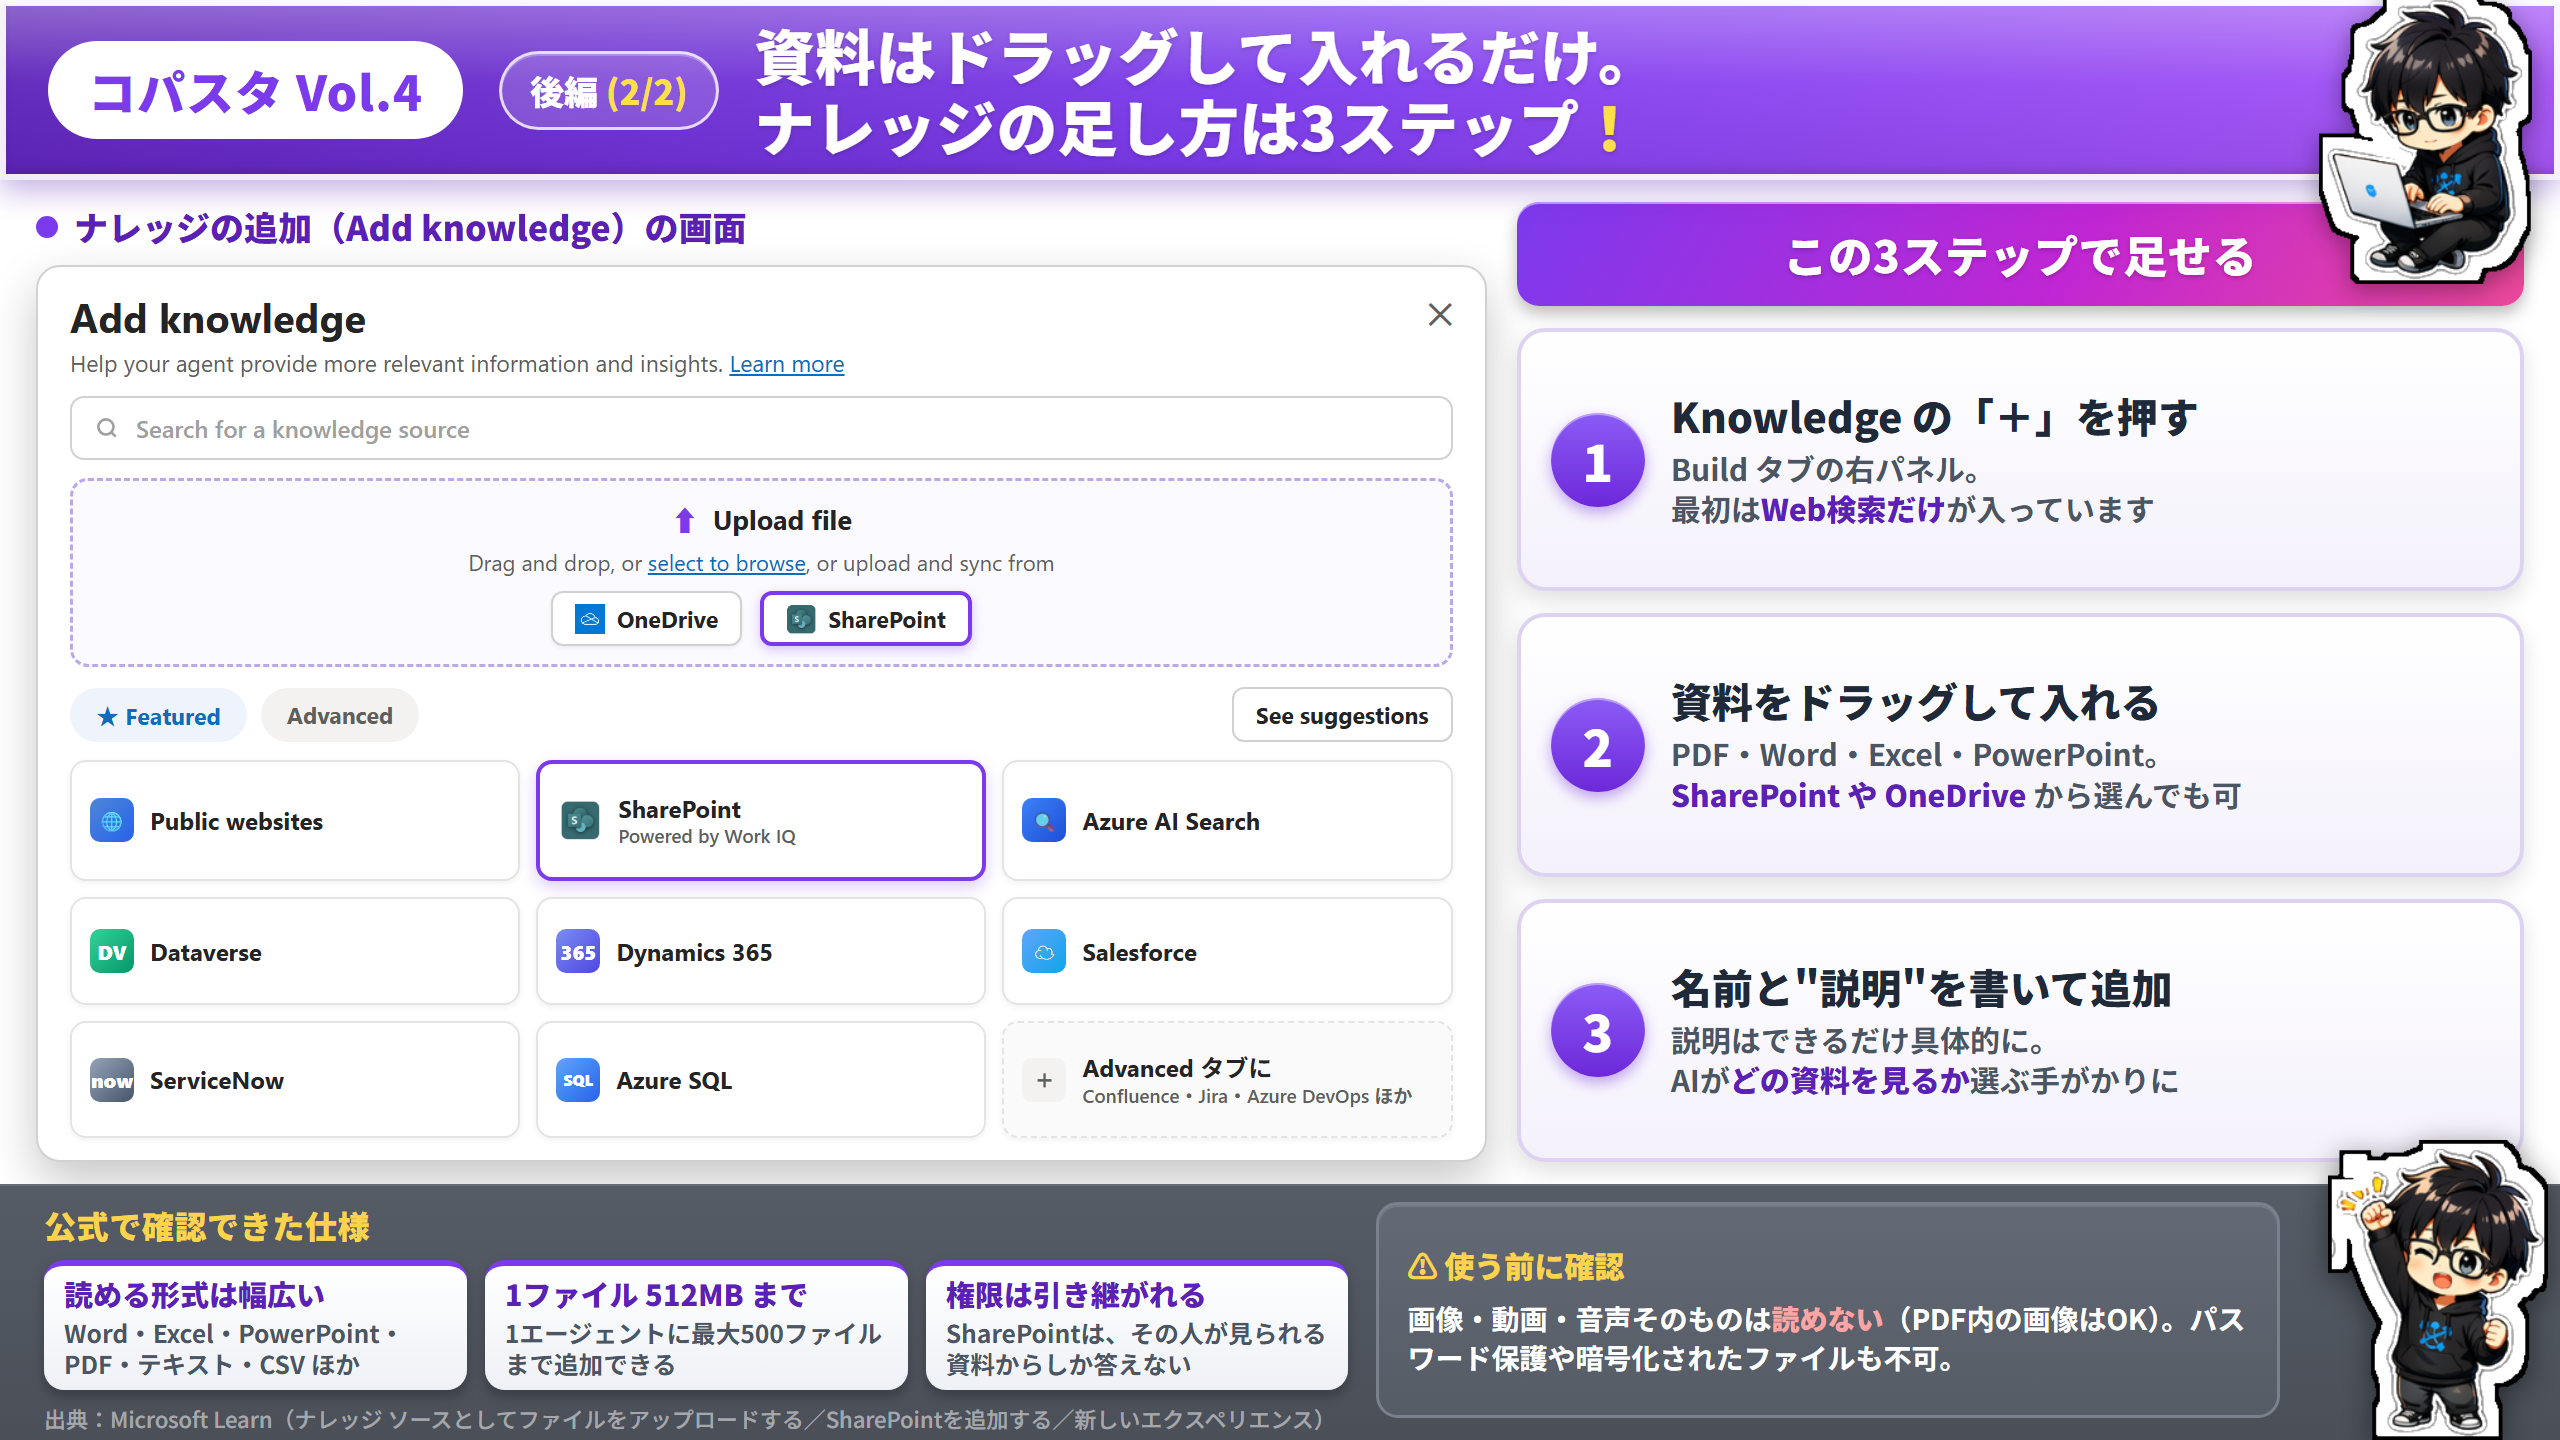Choose the OneDrive sync button
Viewport: 2560px width, 1440px height.
(646, 619)
